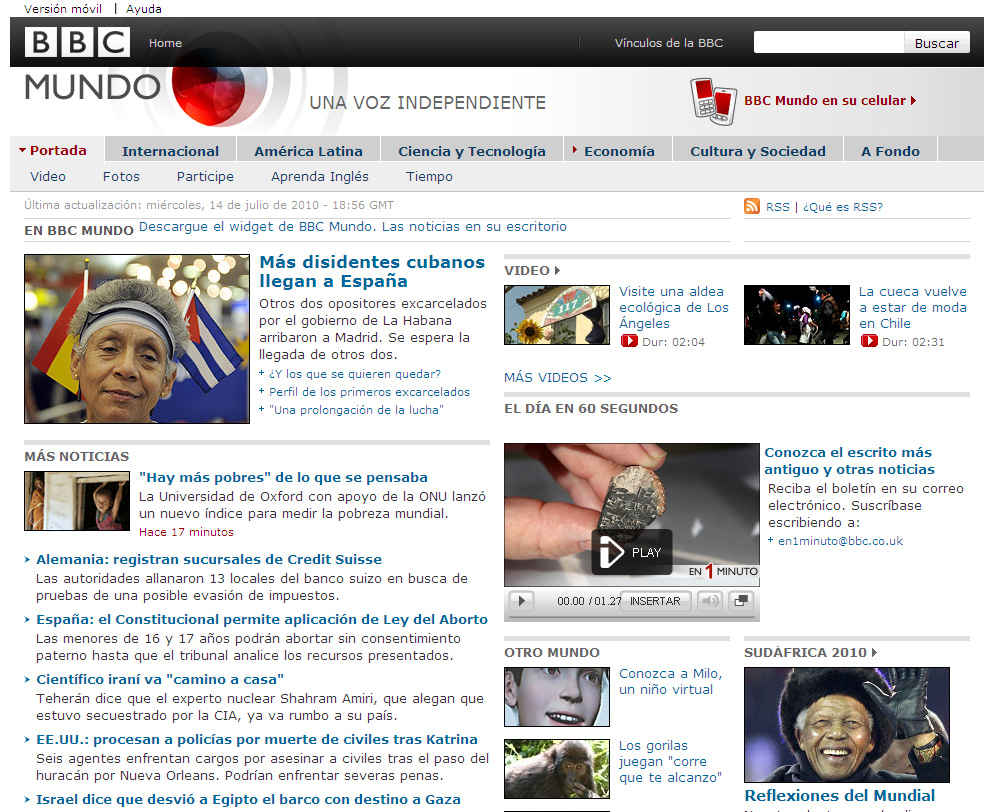Open Visite una aldea ecológica video link
This screenshot has height=812, width=991.
[x=673, y=307]
